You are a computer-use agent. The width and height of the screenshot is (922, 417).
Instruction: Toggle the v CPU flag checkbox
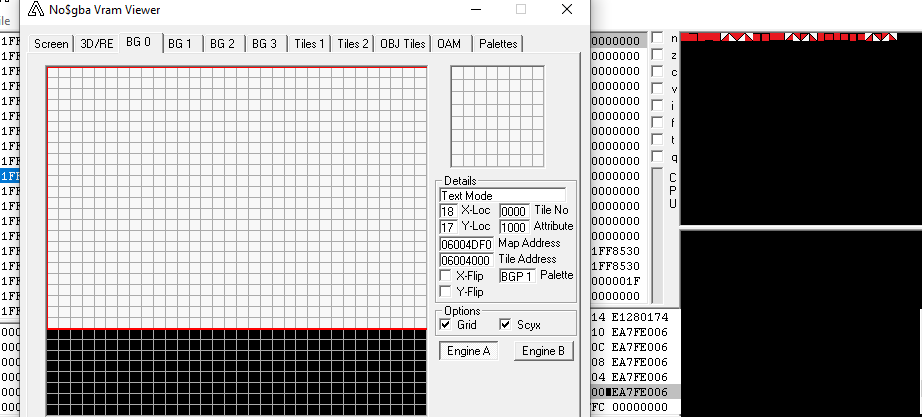tap(657, 89)
